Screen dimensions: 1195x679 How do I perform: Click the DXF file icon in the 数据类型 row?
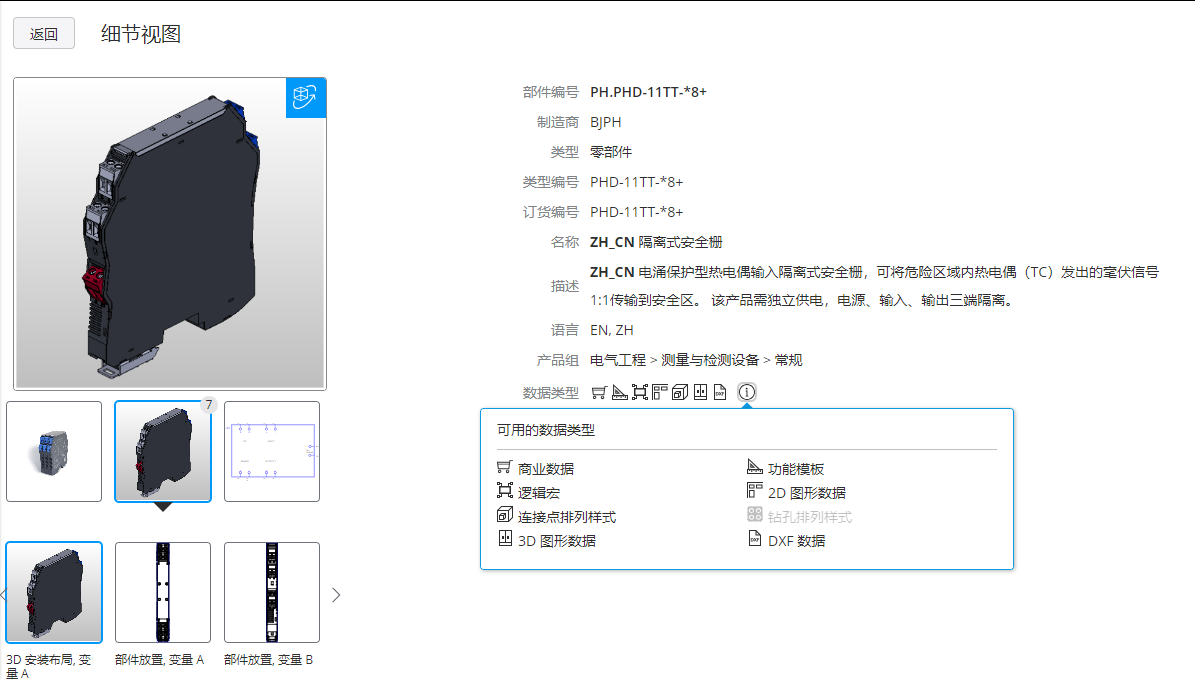click(x=719, y=392)
